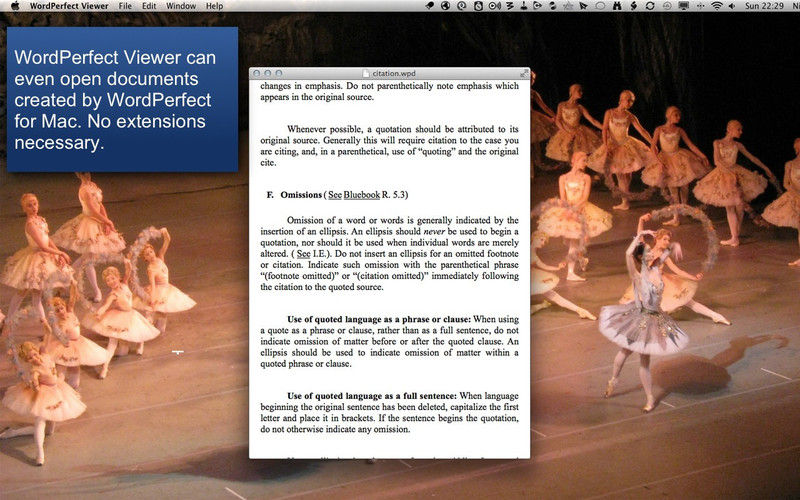
Task: Click the text 'R. 5.3)' in heading F
Action: coord(395,195)
